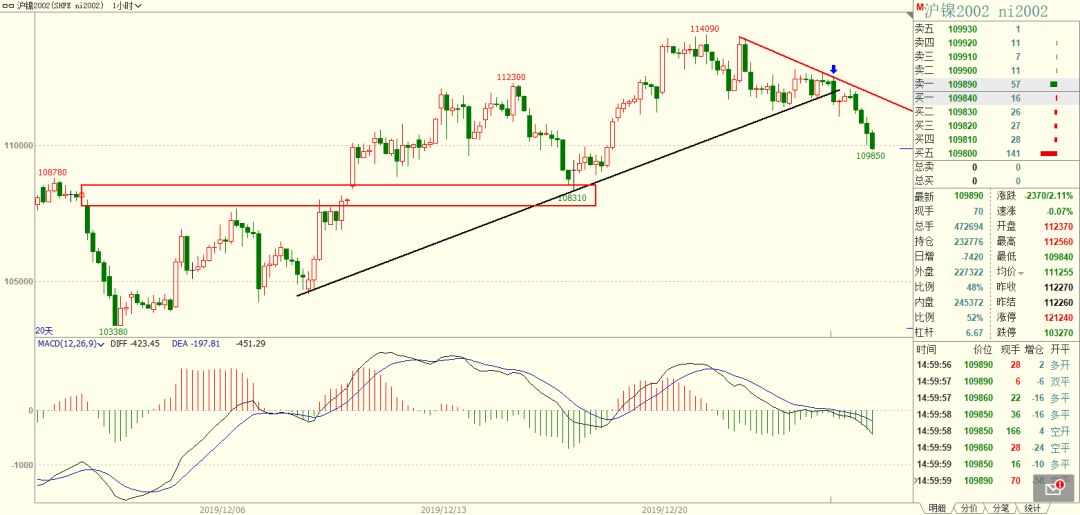The height and width of the screenshot is (515, 1080).
Task: Click the 2019/12/06 date on time axis
Action: (x=222, y=510)
